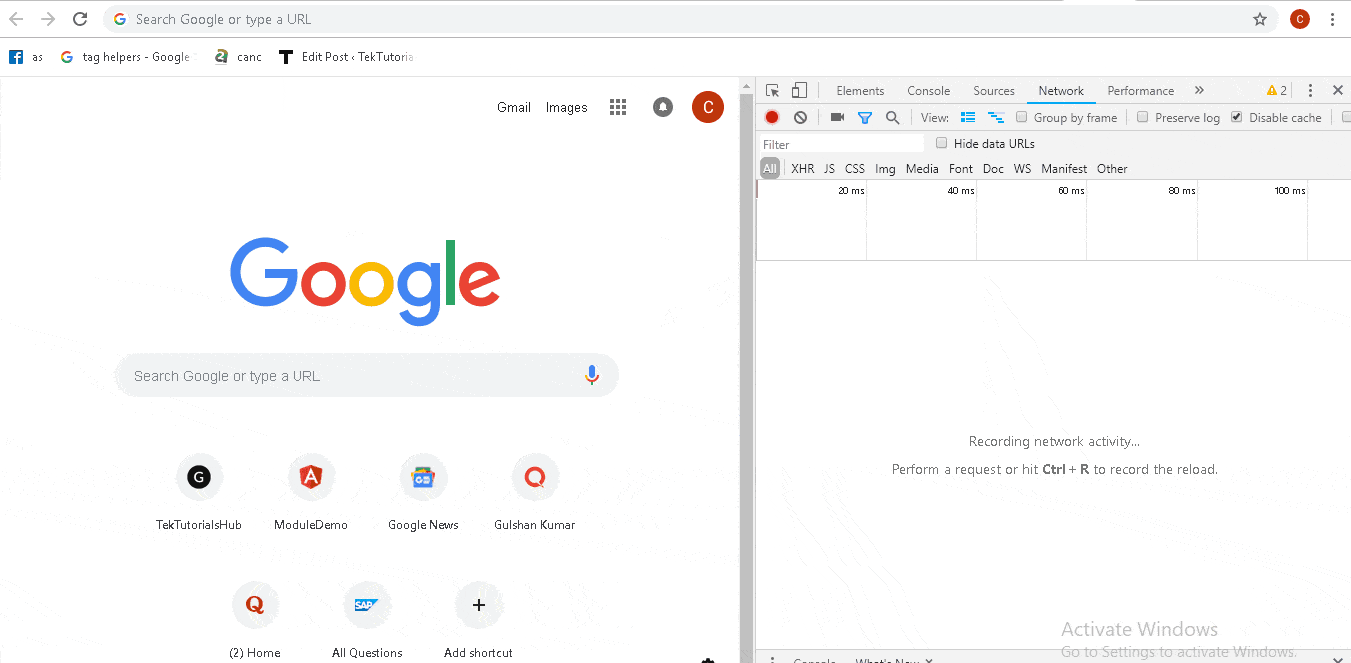The width and height of the screenshot is (1351, 663).
Task: Uncheck the Disable cache checkbox
Action: pyautogui.click(x=1237, y=117)
